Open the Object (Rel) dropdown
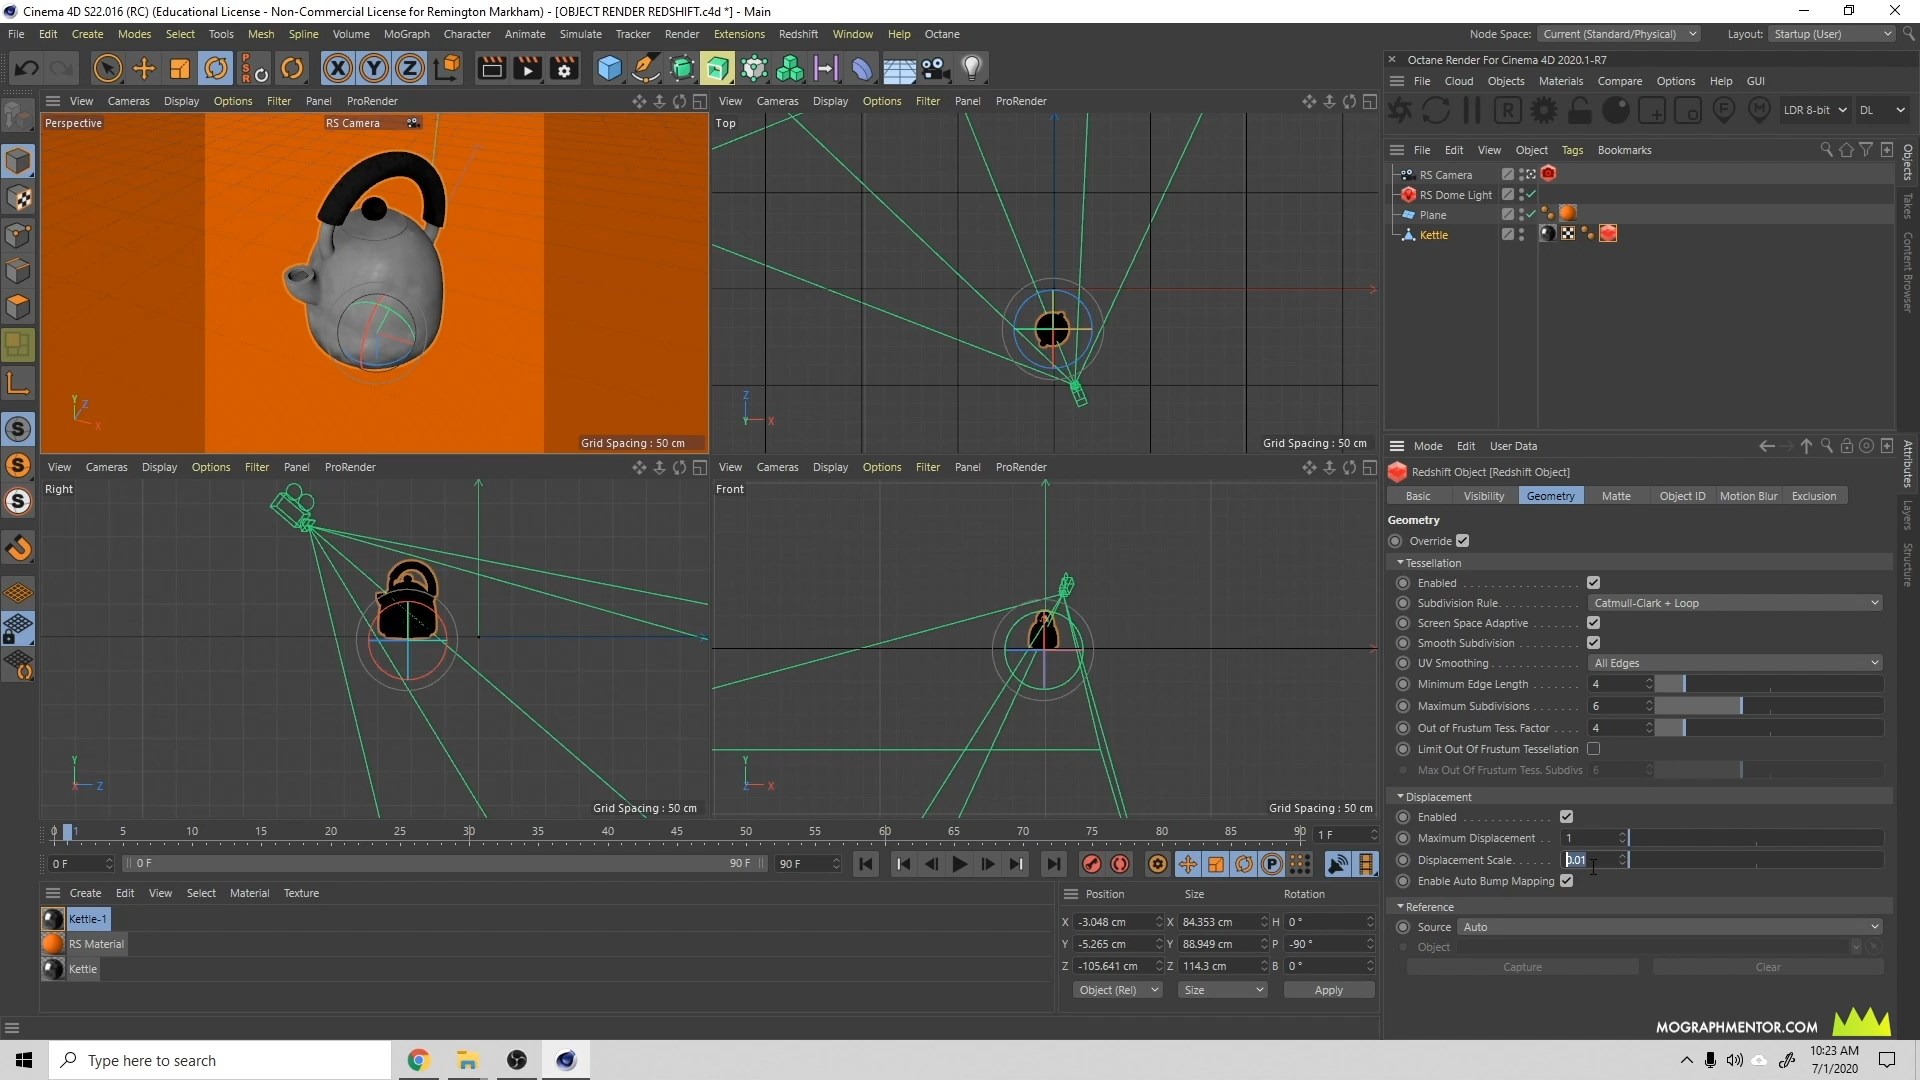 pos(1118,990)
